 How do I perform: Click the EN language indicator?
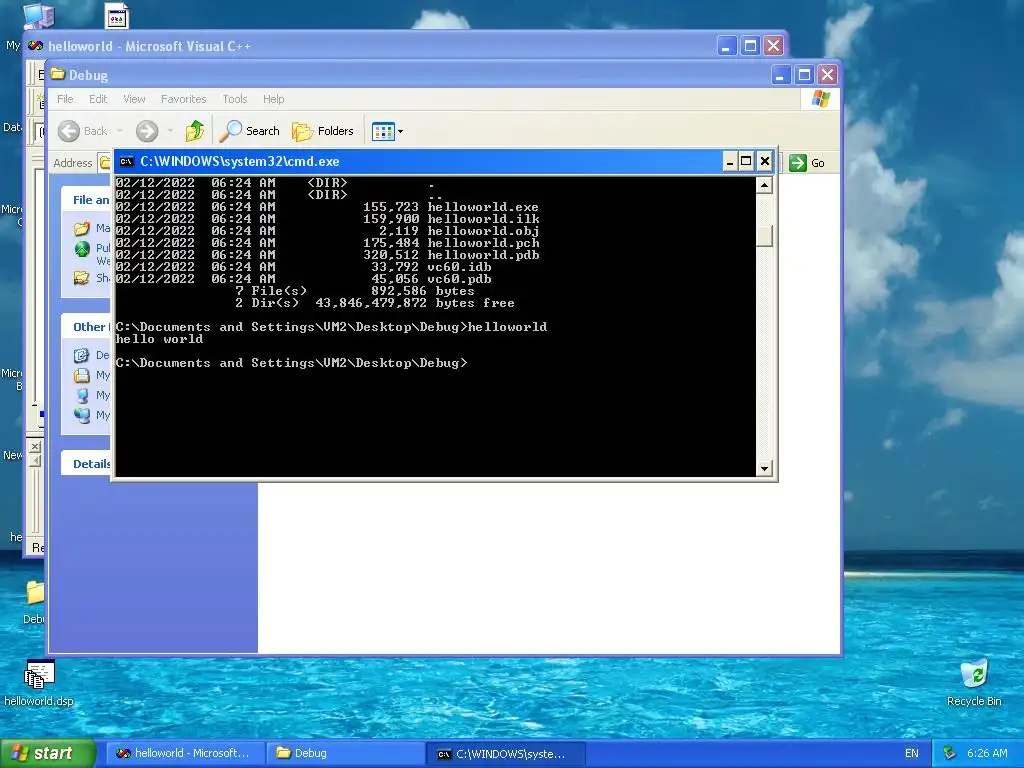tap(912, 753)
